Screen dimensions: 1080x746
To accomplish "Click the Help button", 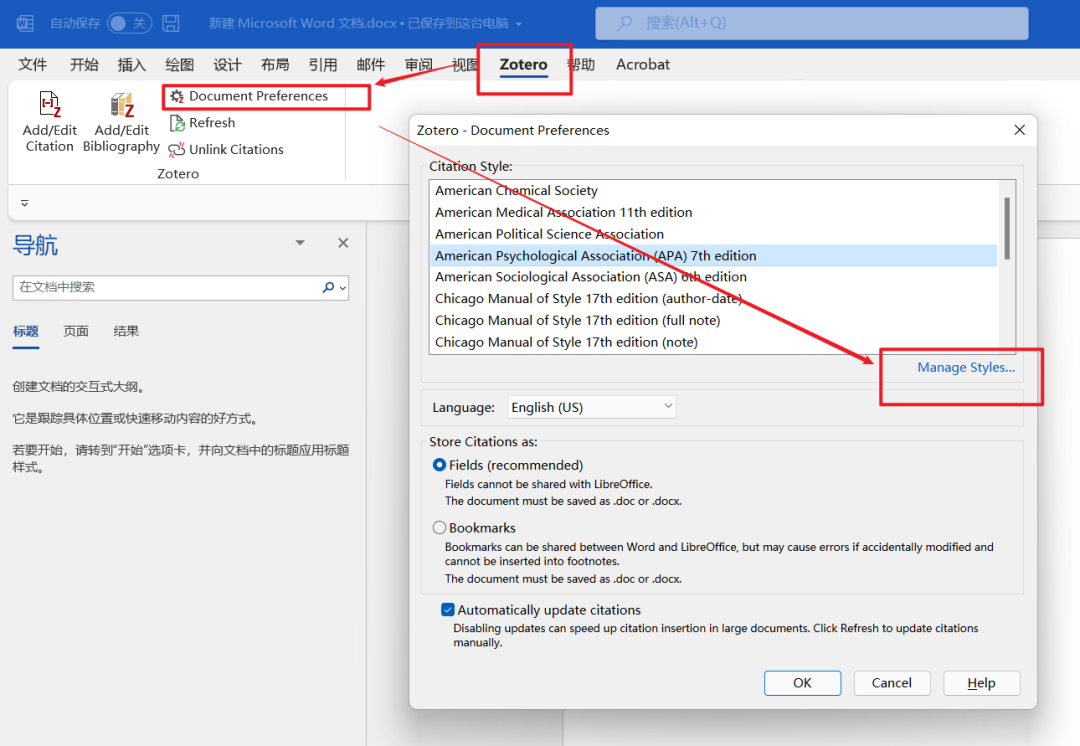I will [x=982, y=683].
